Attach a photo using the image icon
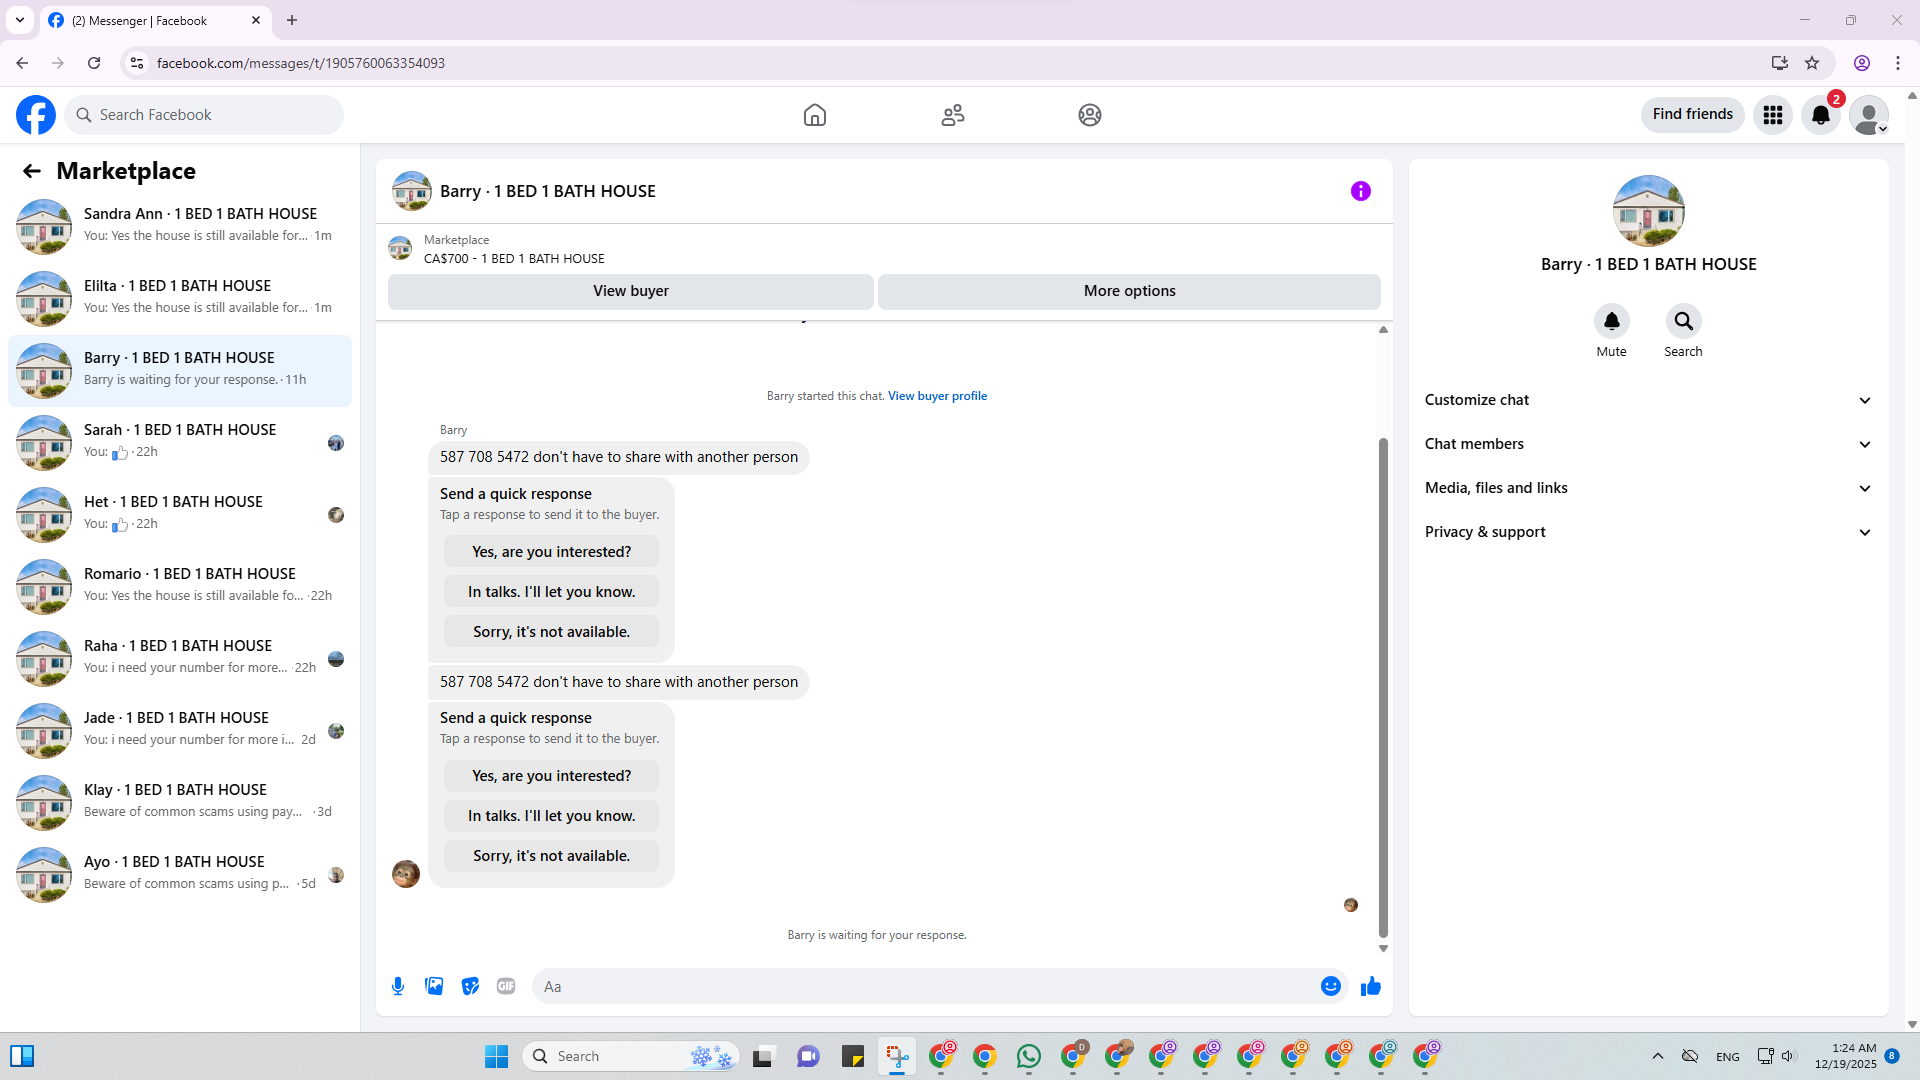Image resolution: width=1920 pixels, height=1080 pixels. tap(434, 986)
